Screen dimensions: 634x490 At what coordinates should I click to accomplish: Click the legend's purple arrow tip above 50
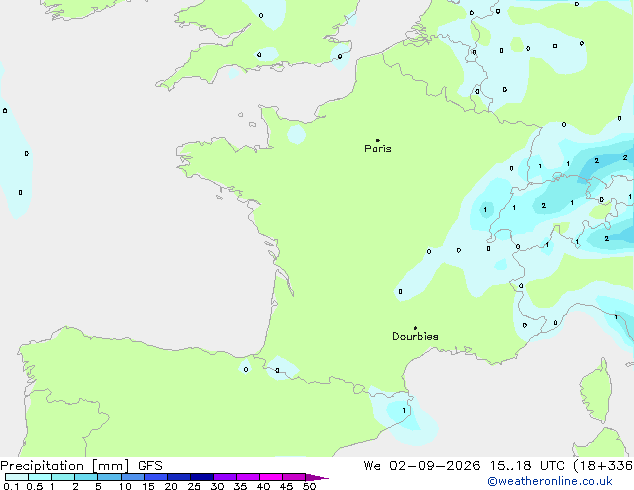tap(317, 477)
